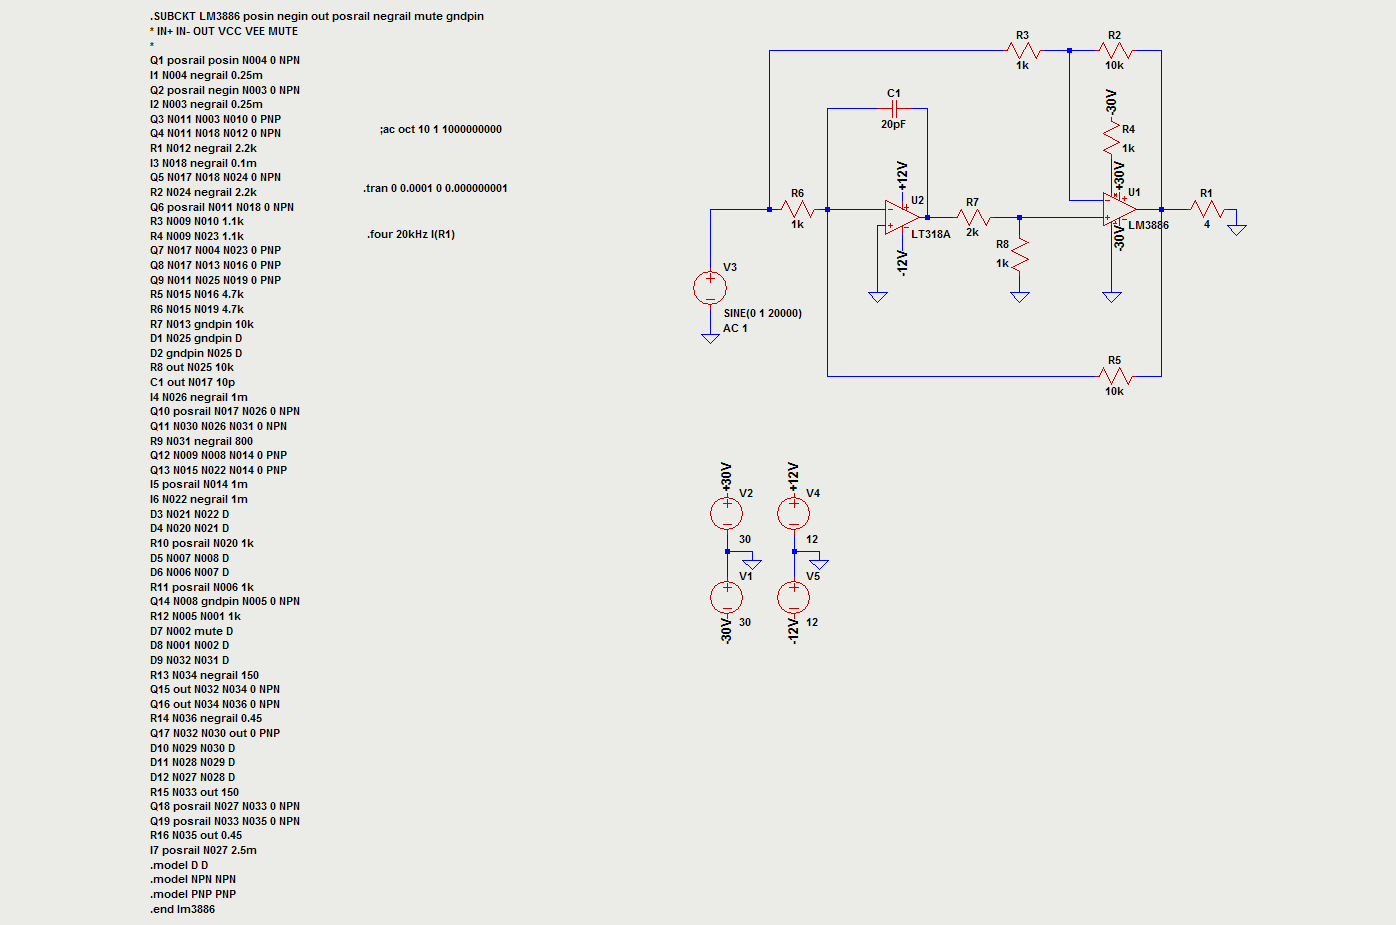Select resistor R7 symbol after U2 output
The width and height of the screenshot is (1396, 925).
point(973,217)
